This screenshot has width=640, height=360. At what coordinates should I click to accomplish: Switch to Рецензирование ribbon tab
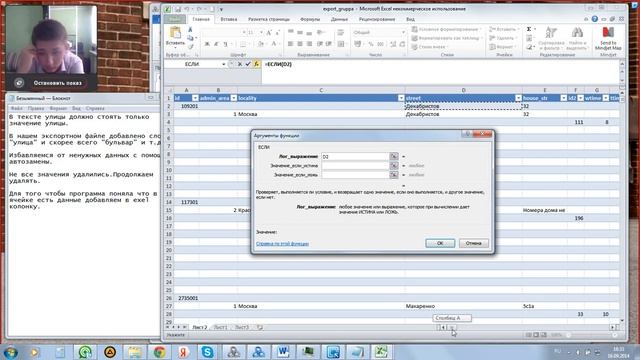[x=377, y=19]
